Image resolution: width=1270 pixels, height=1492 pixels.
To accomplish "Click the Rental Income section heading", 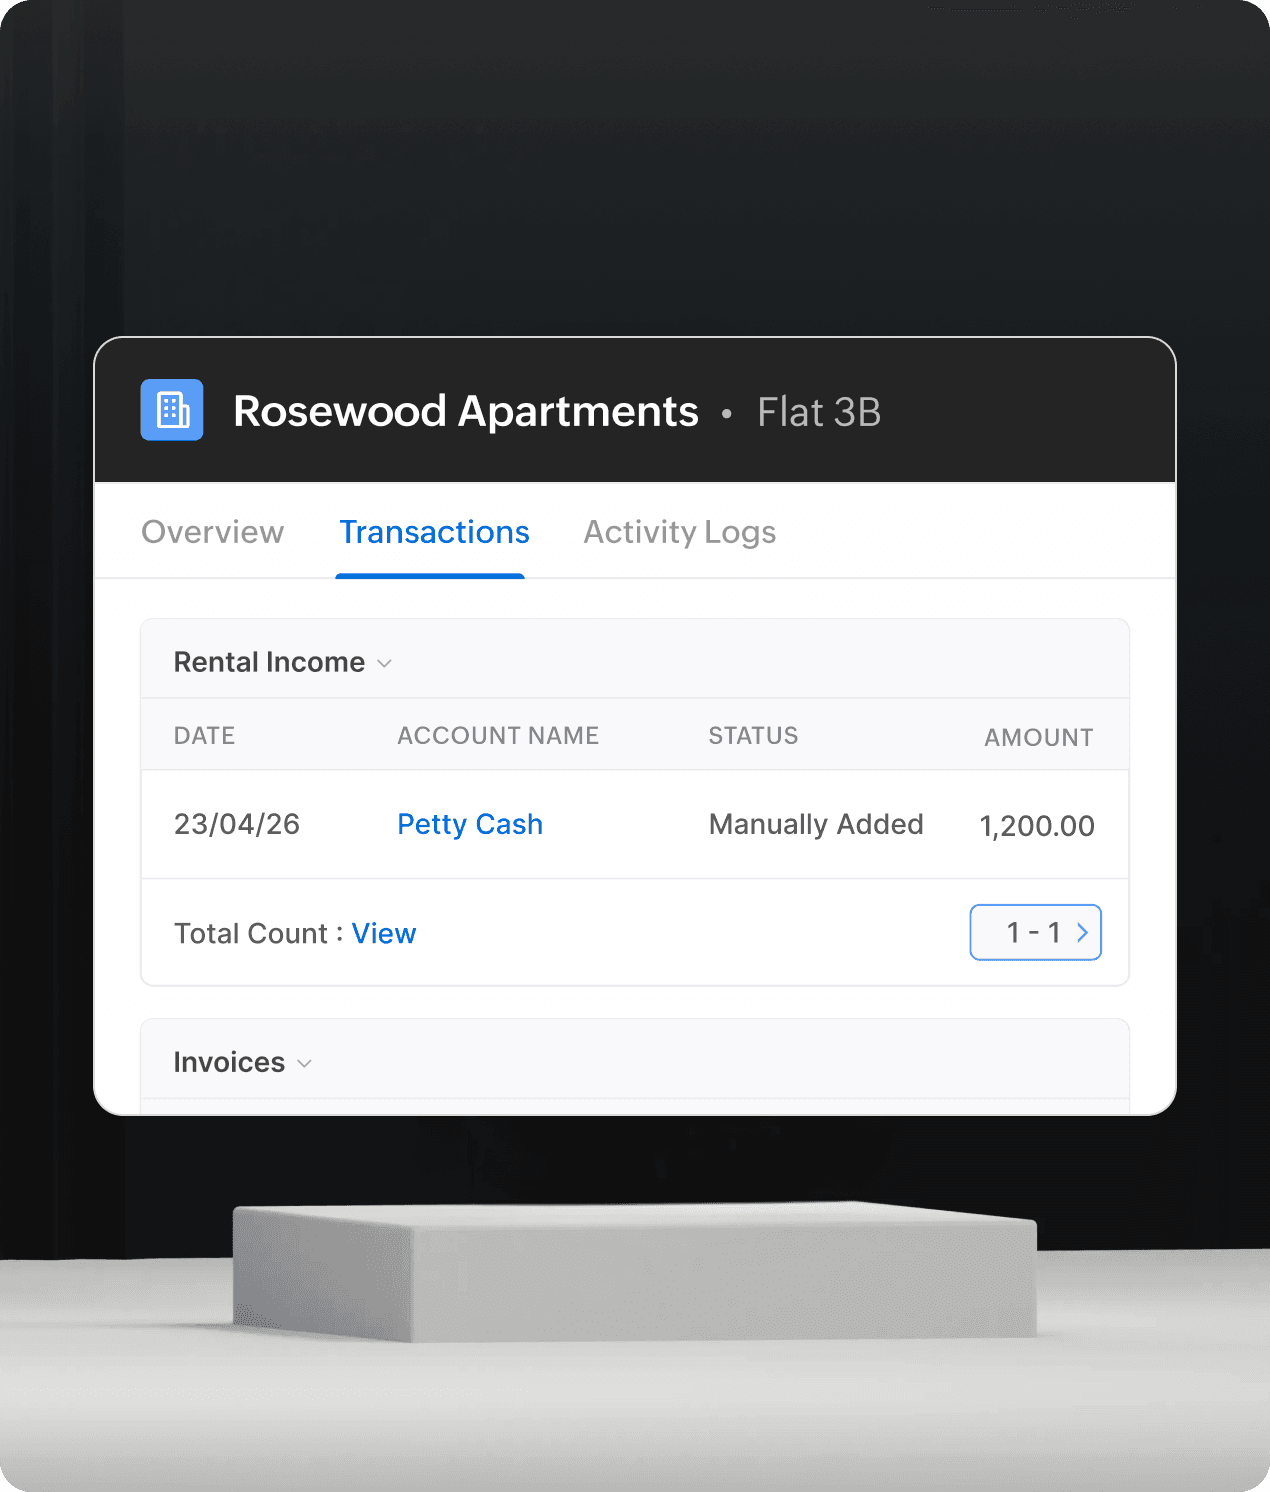I will (269, 662).
